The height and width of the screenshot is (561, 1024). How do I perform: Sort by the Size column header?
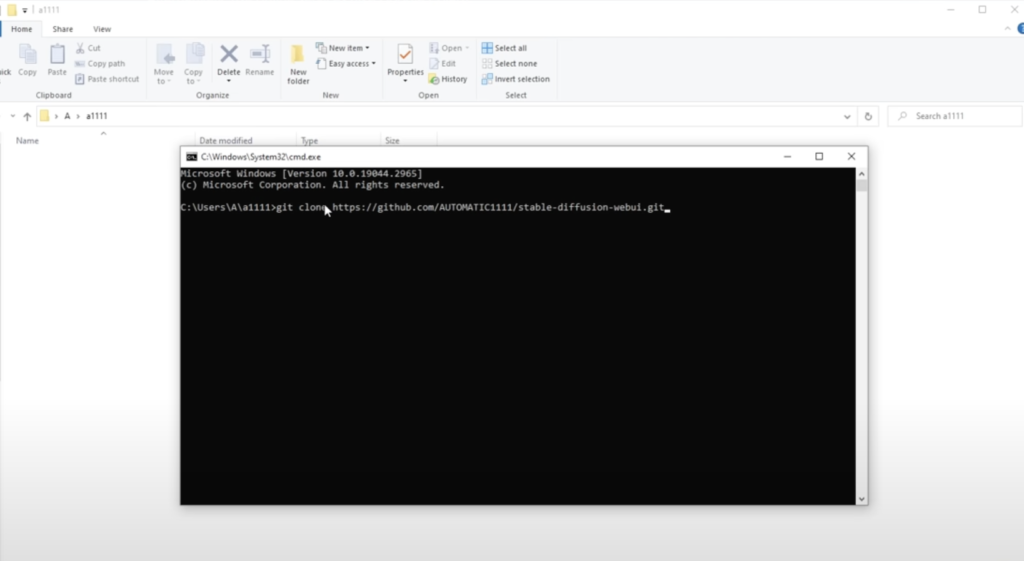[392, 140]
